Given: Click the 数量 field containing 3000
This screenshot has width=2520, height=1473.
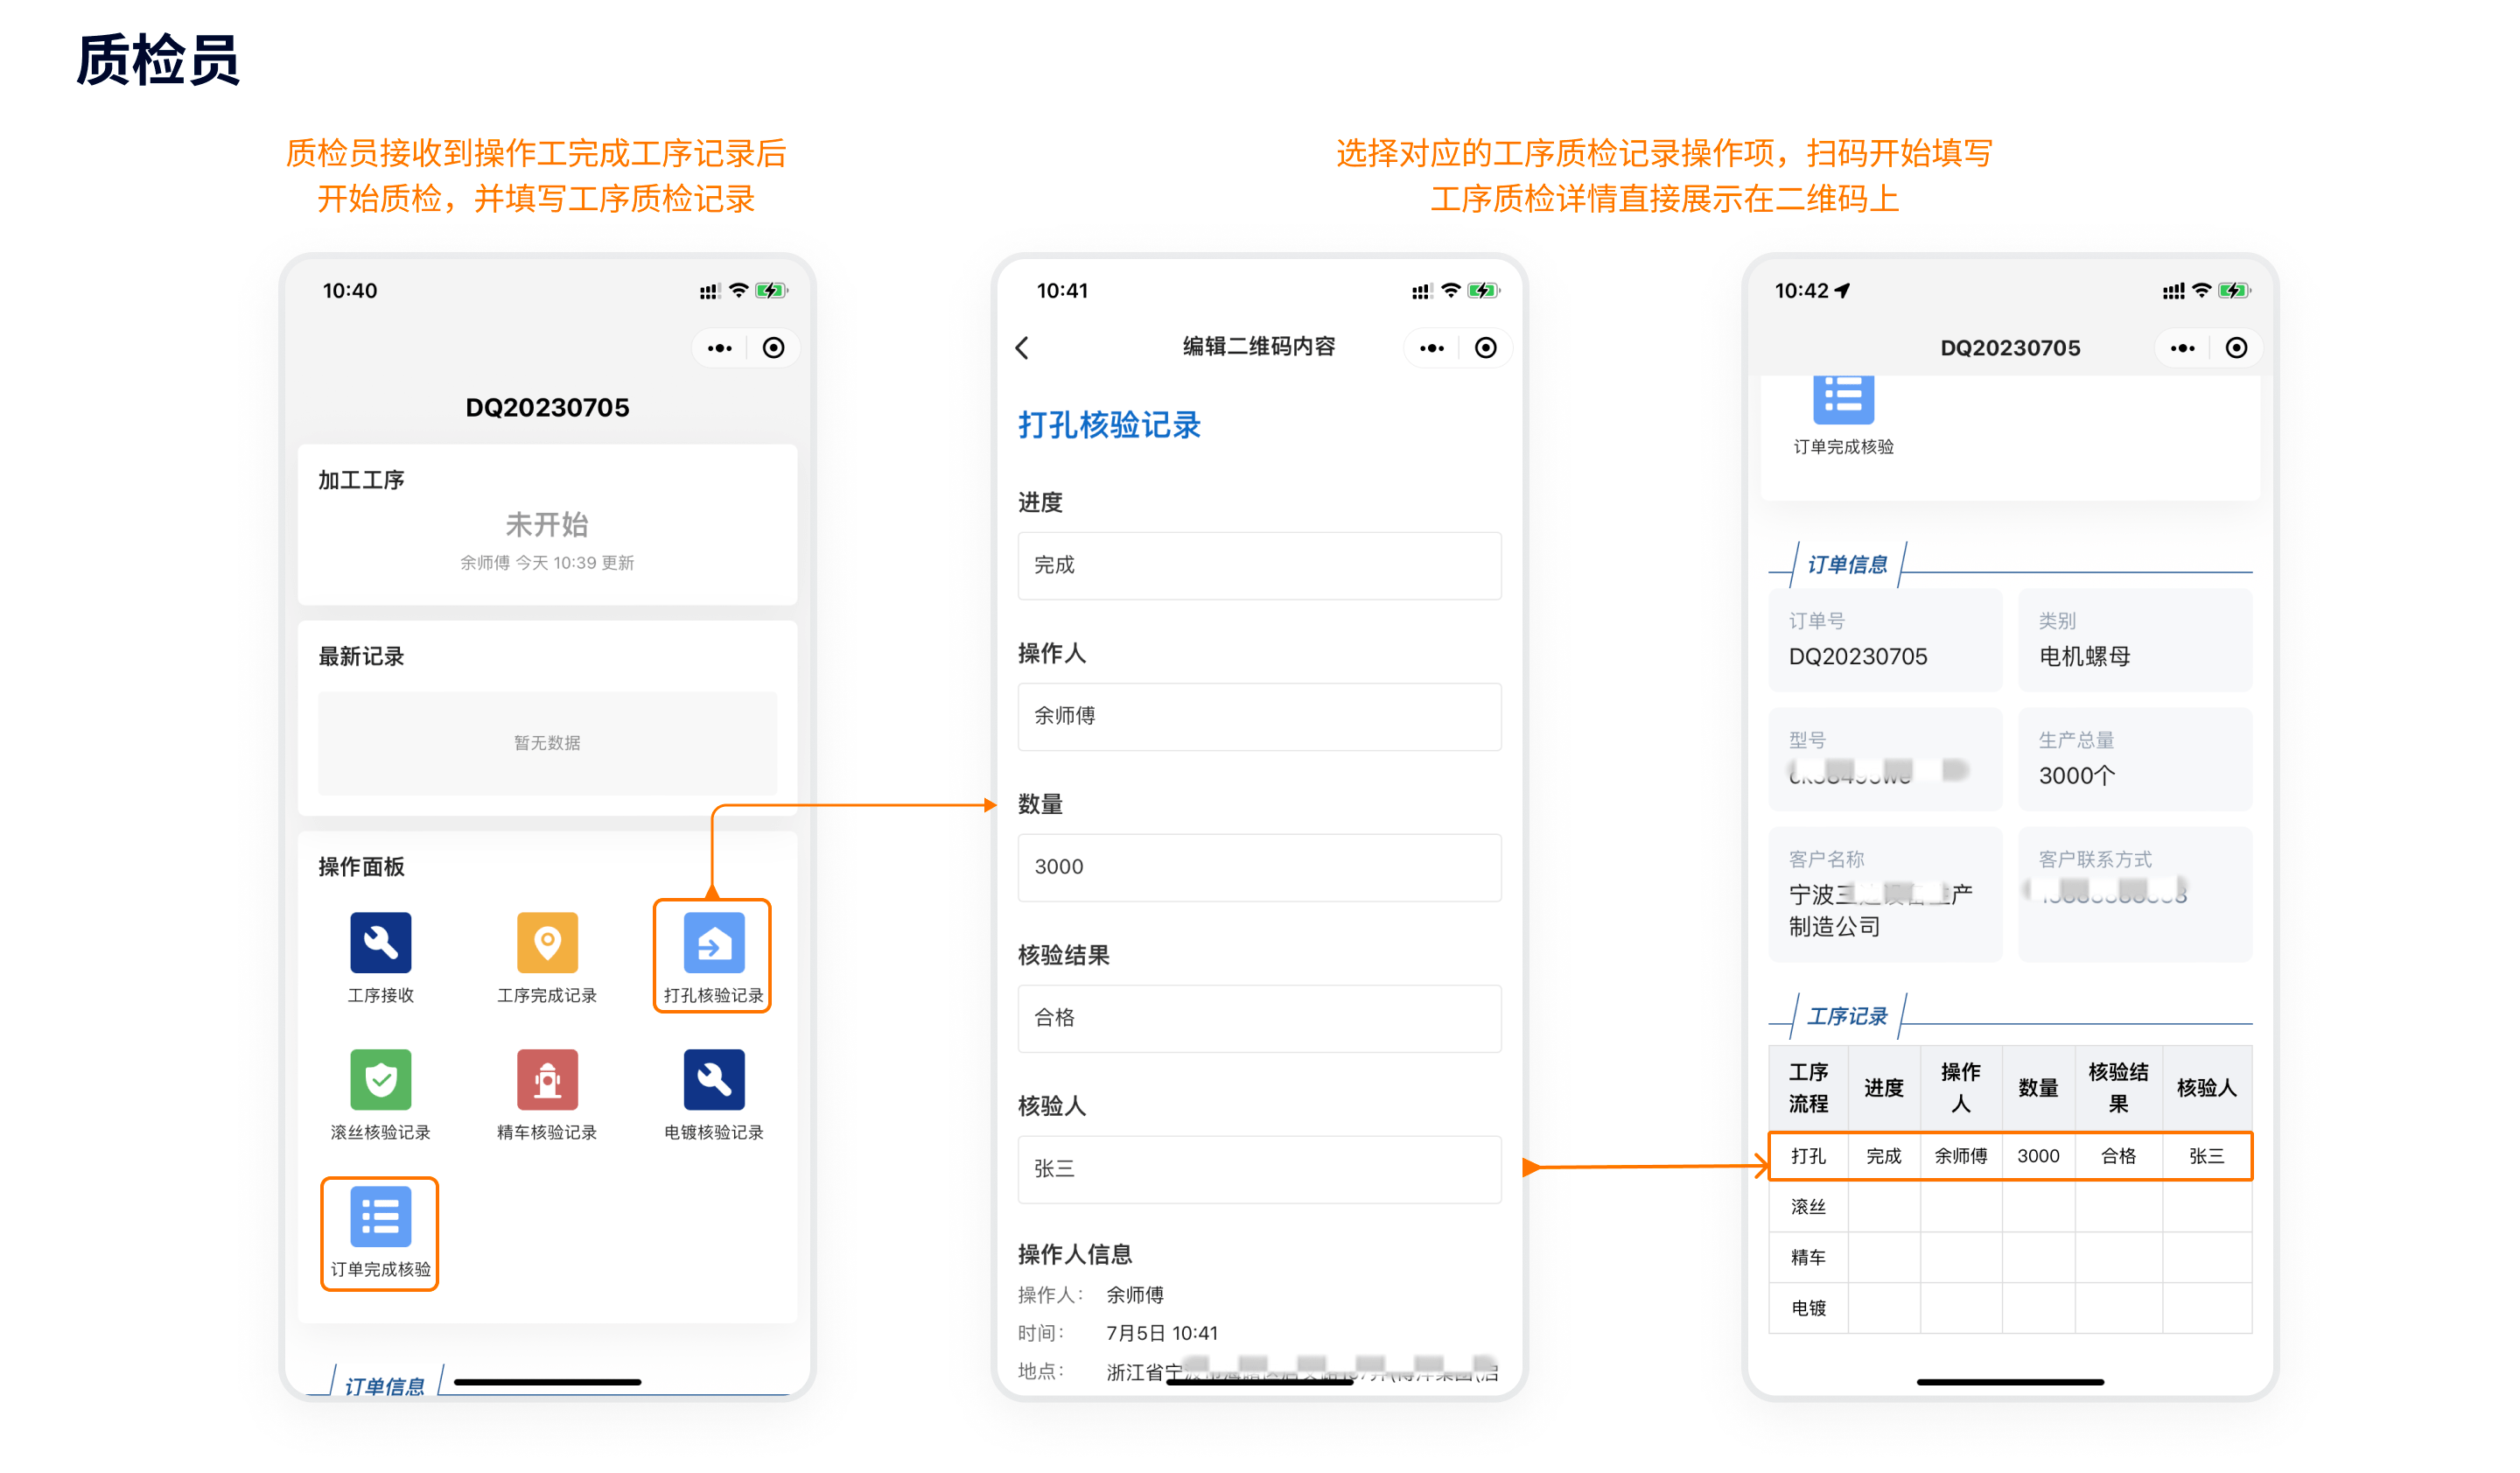Looking at the screenshot, I should [1259, 867].
